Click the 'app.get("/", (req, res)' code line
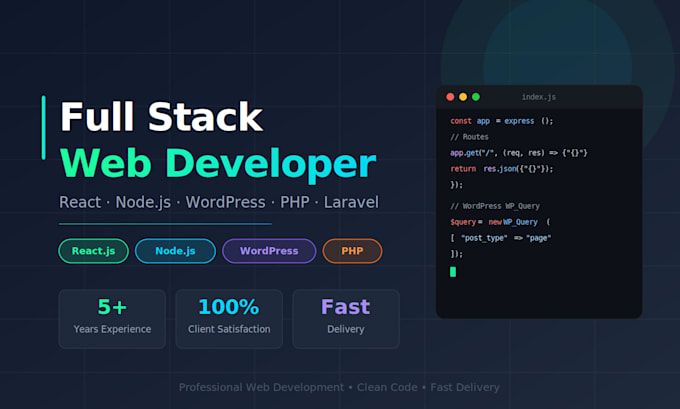This screenshot has height=409, width=680. click(519, 153)
